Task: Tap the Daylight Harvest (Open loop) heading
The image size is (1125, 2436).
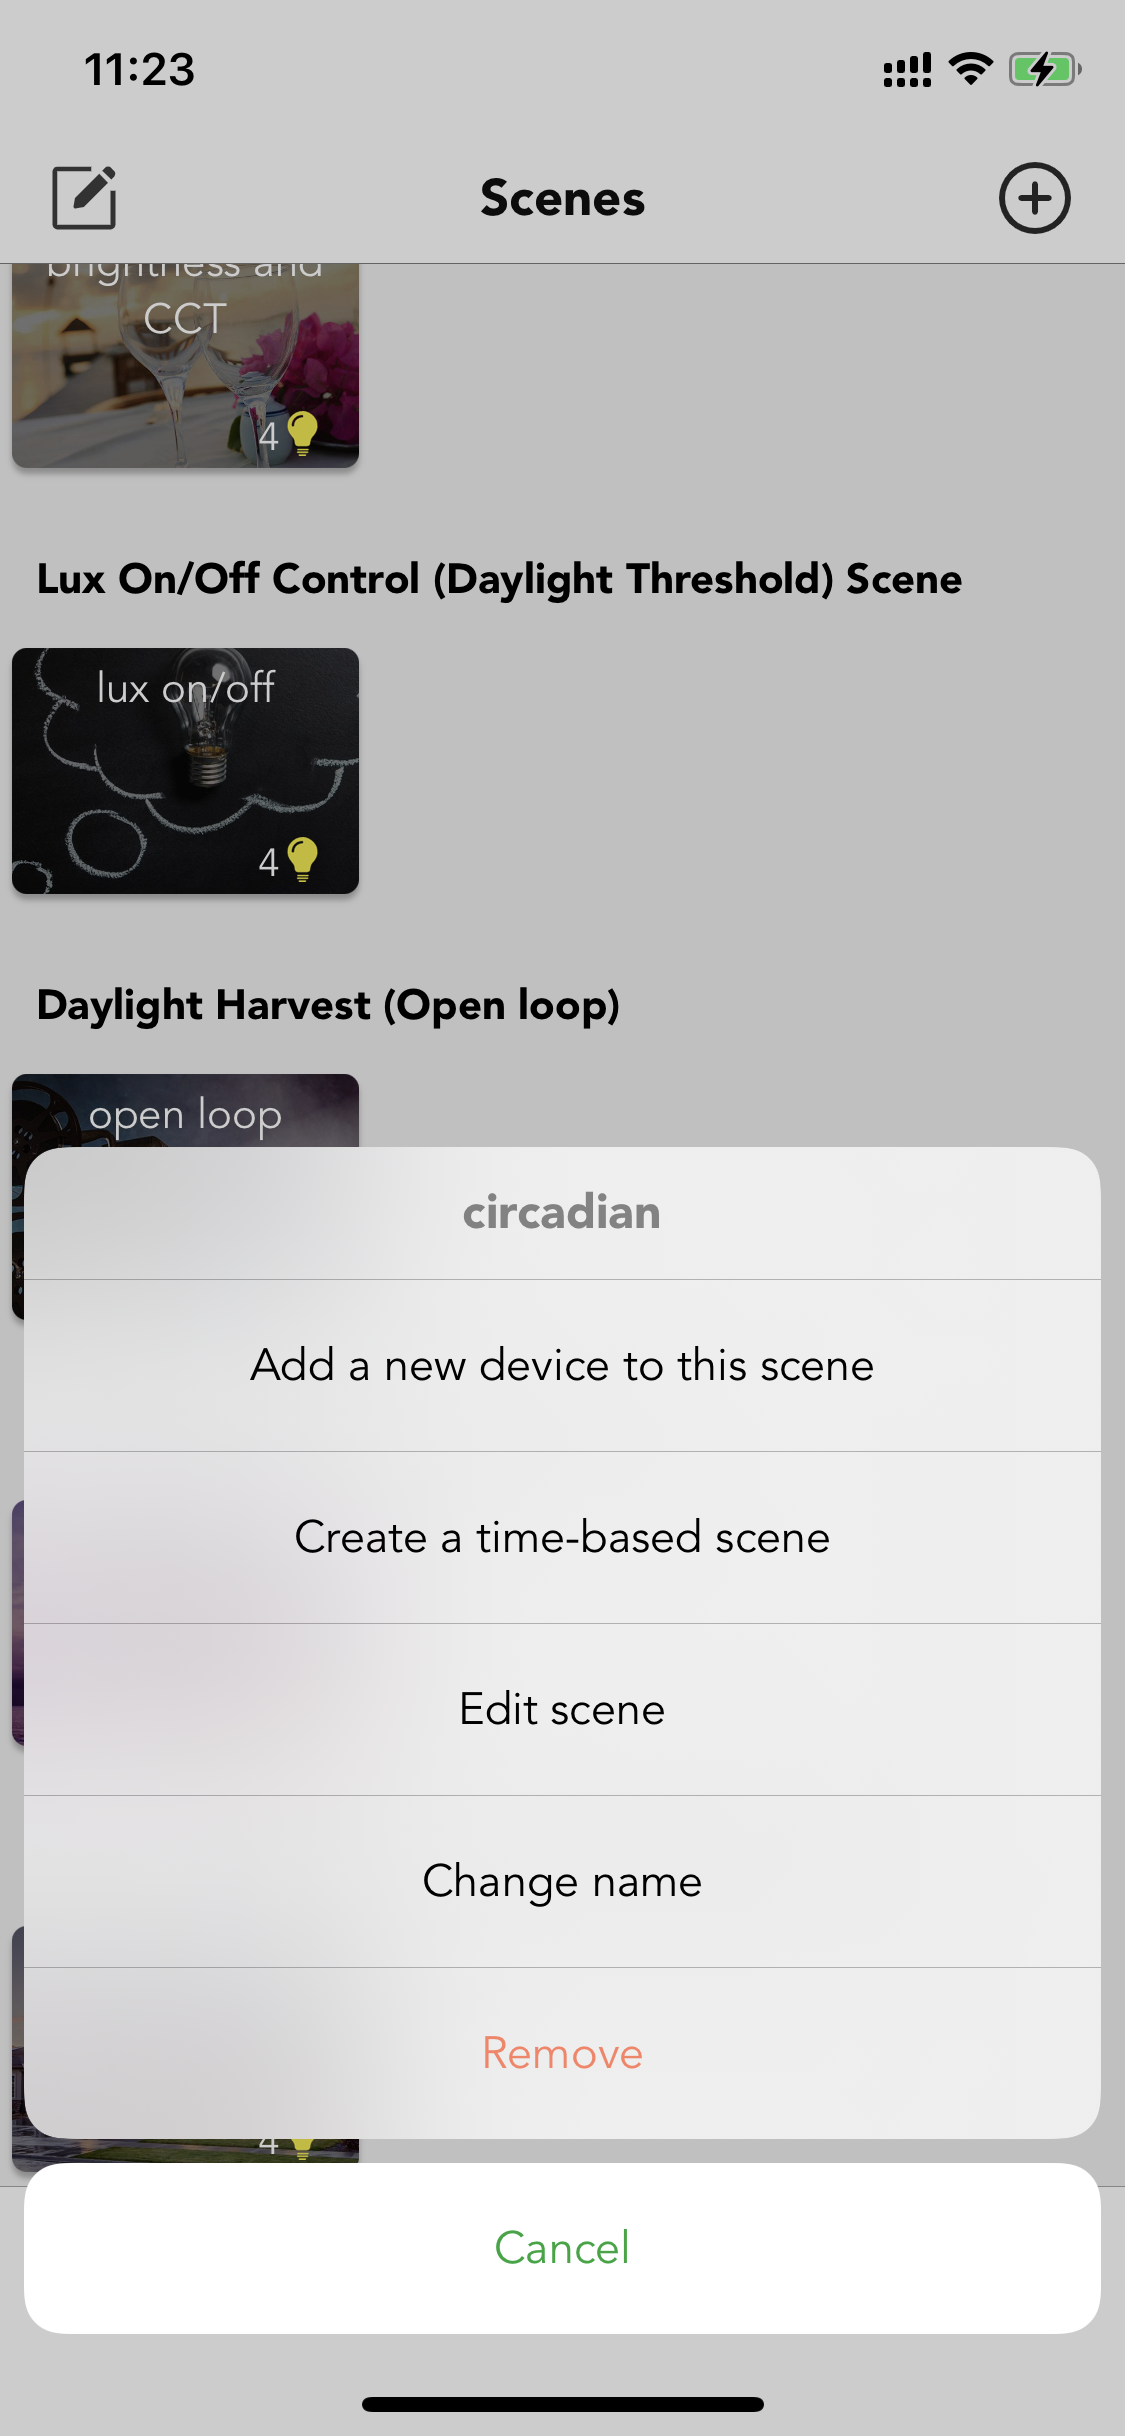Action: pyautogui.click(x=328, y=1005)
